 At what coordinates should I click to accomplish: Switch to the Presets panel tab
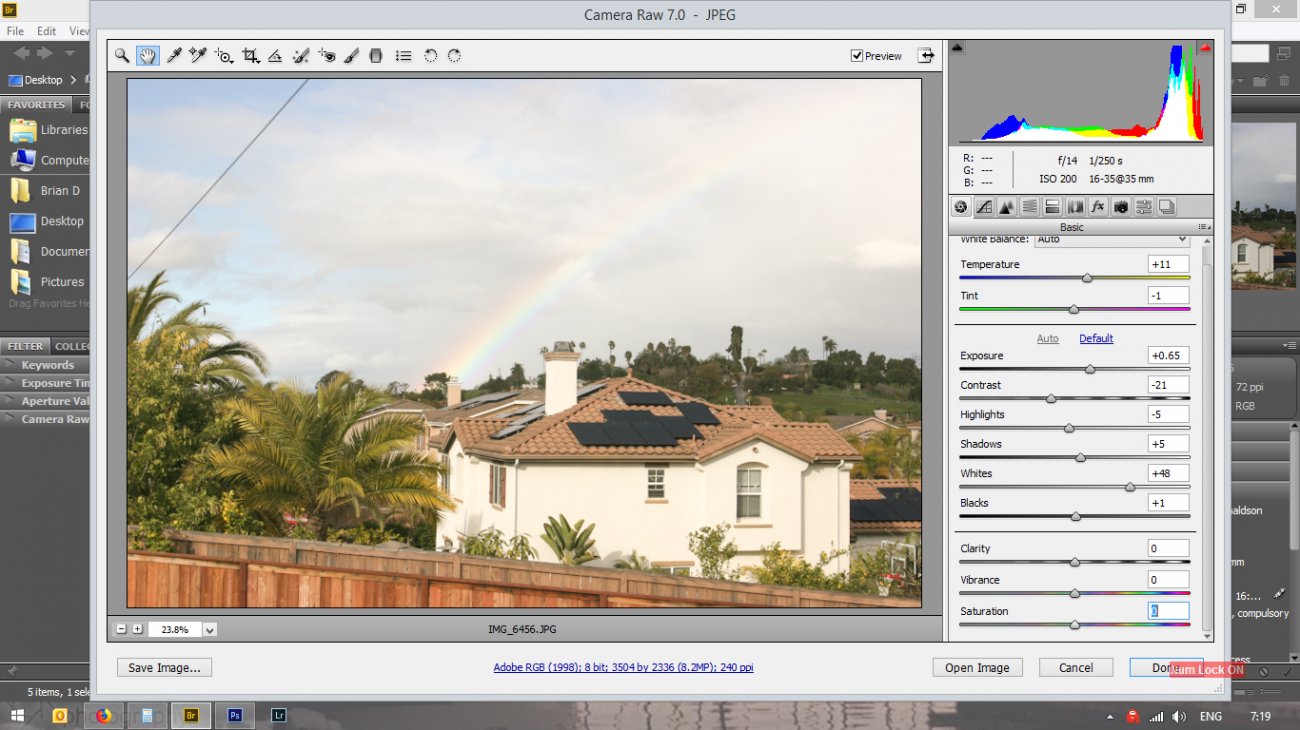coord(1144,207)
